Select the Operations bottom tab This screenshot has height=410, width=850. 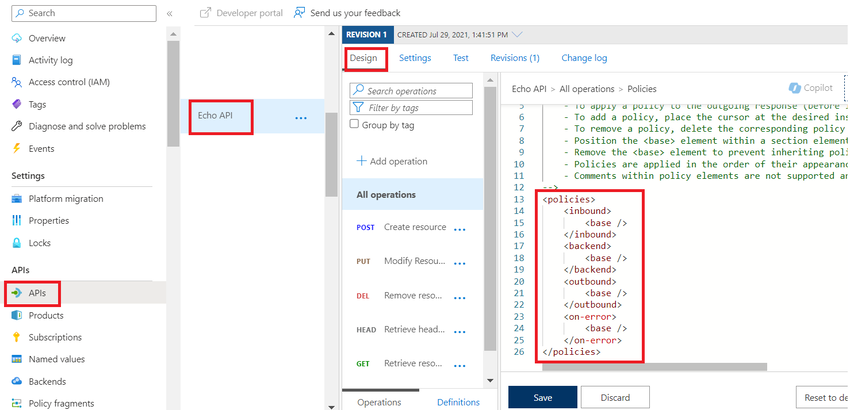pyautogui.click(x=379, y=402)
